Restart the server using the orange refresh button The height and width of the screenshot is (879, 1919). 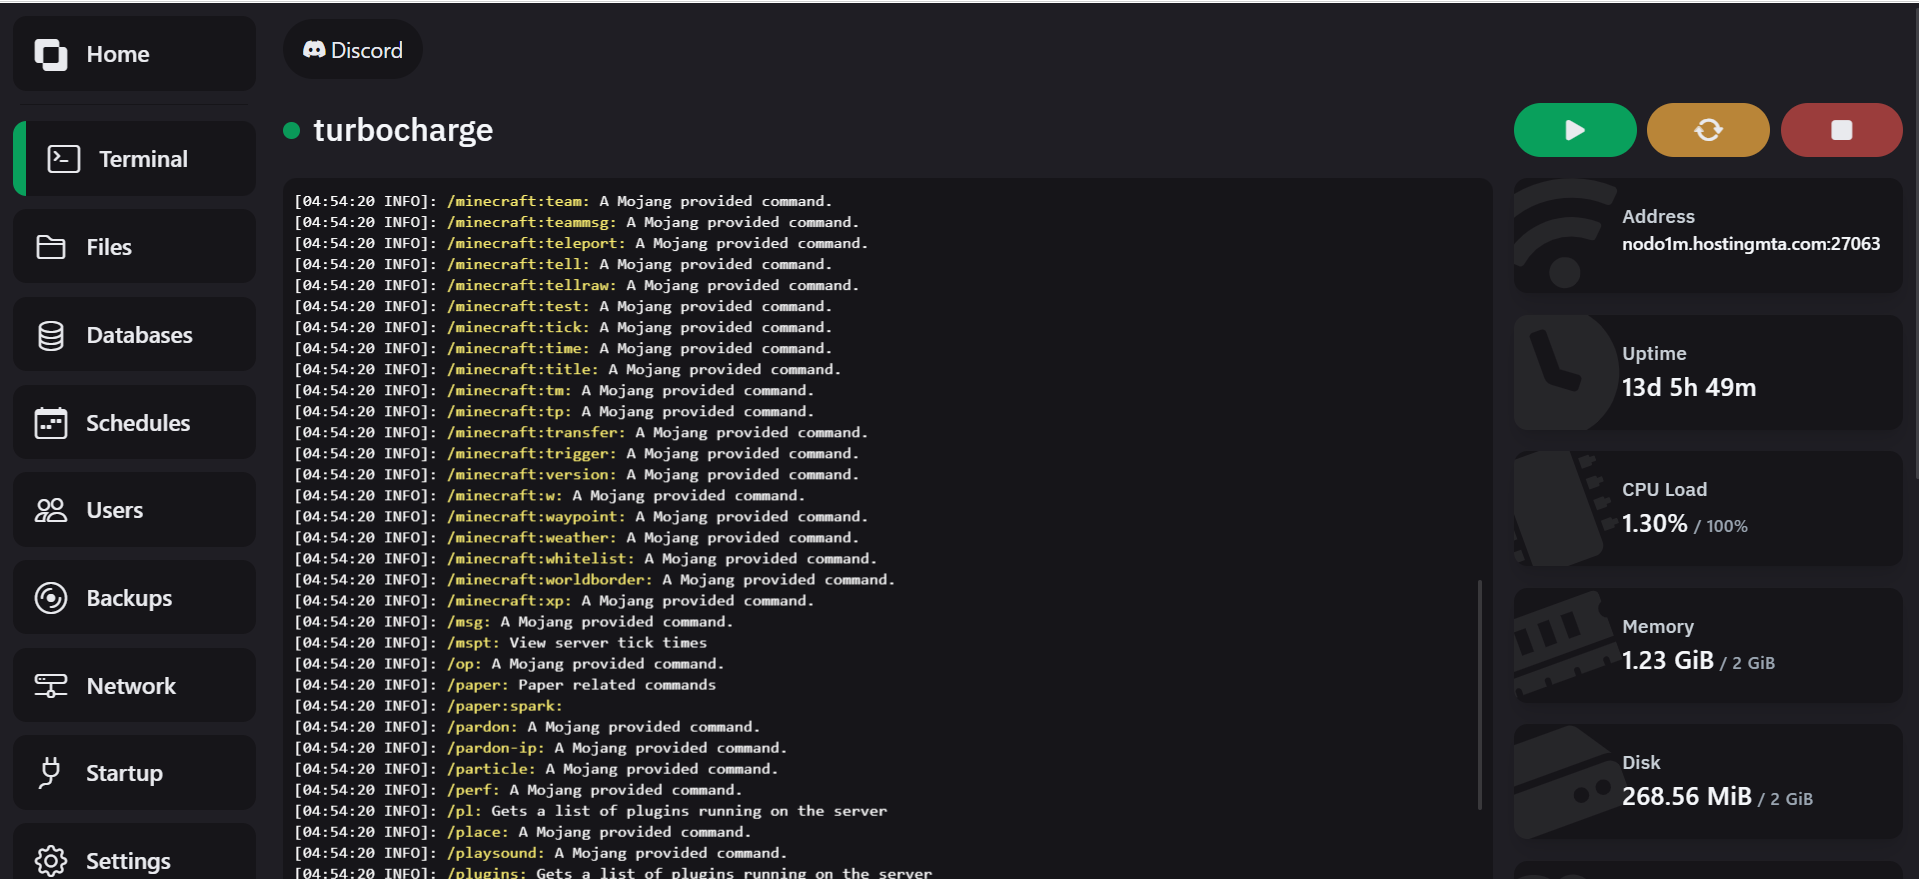click(1707, 130)
